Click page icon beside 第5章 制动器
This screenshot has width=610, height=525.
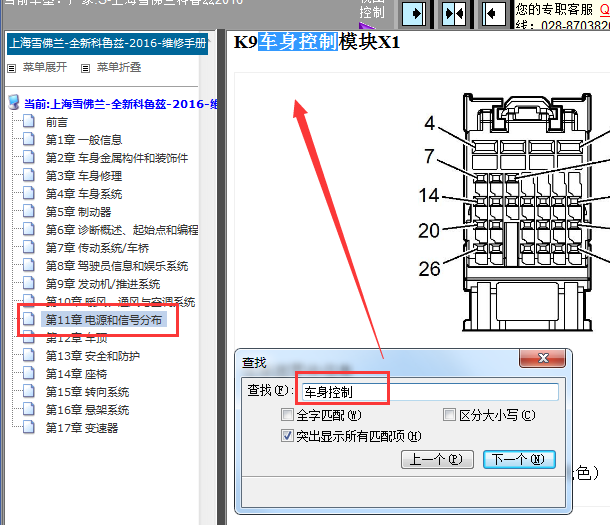click(29, 211)
